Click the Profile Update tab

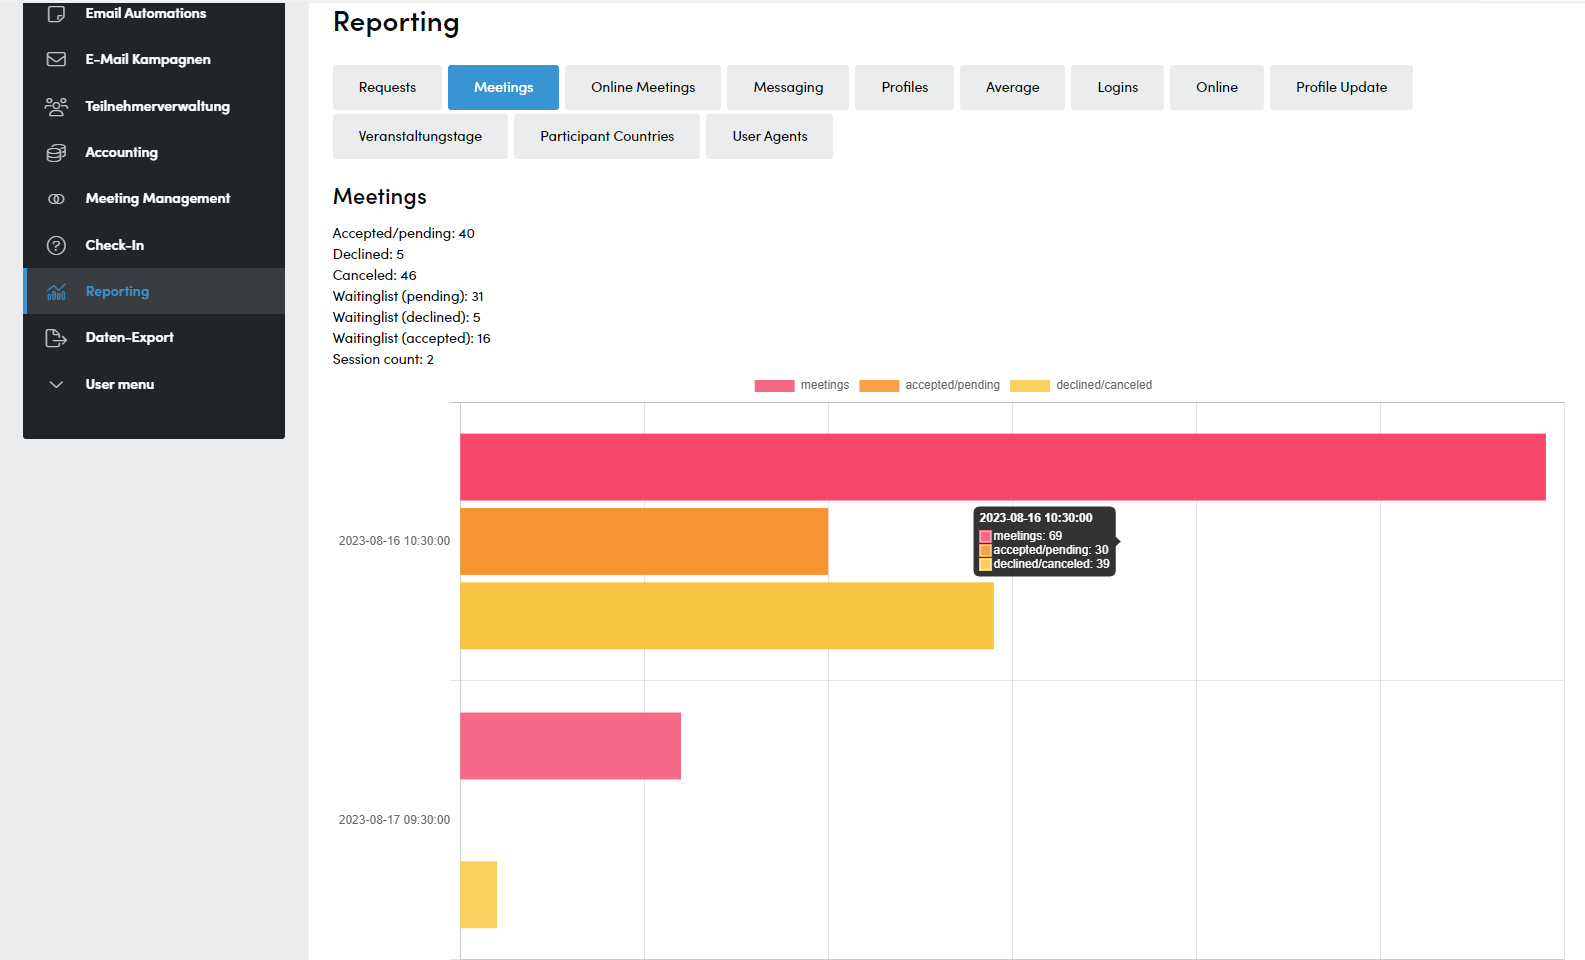(1341, 87)
